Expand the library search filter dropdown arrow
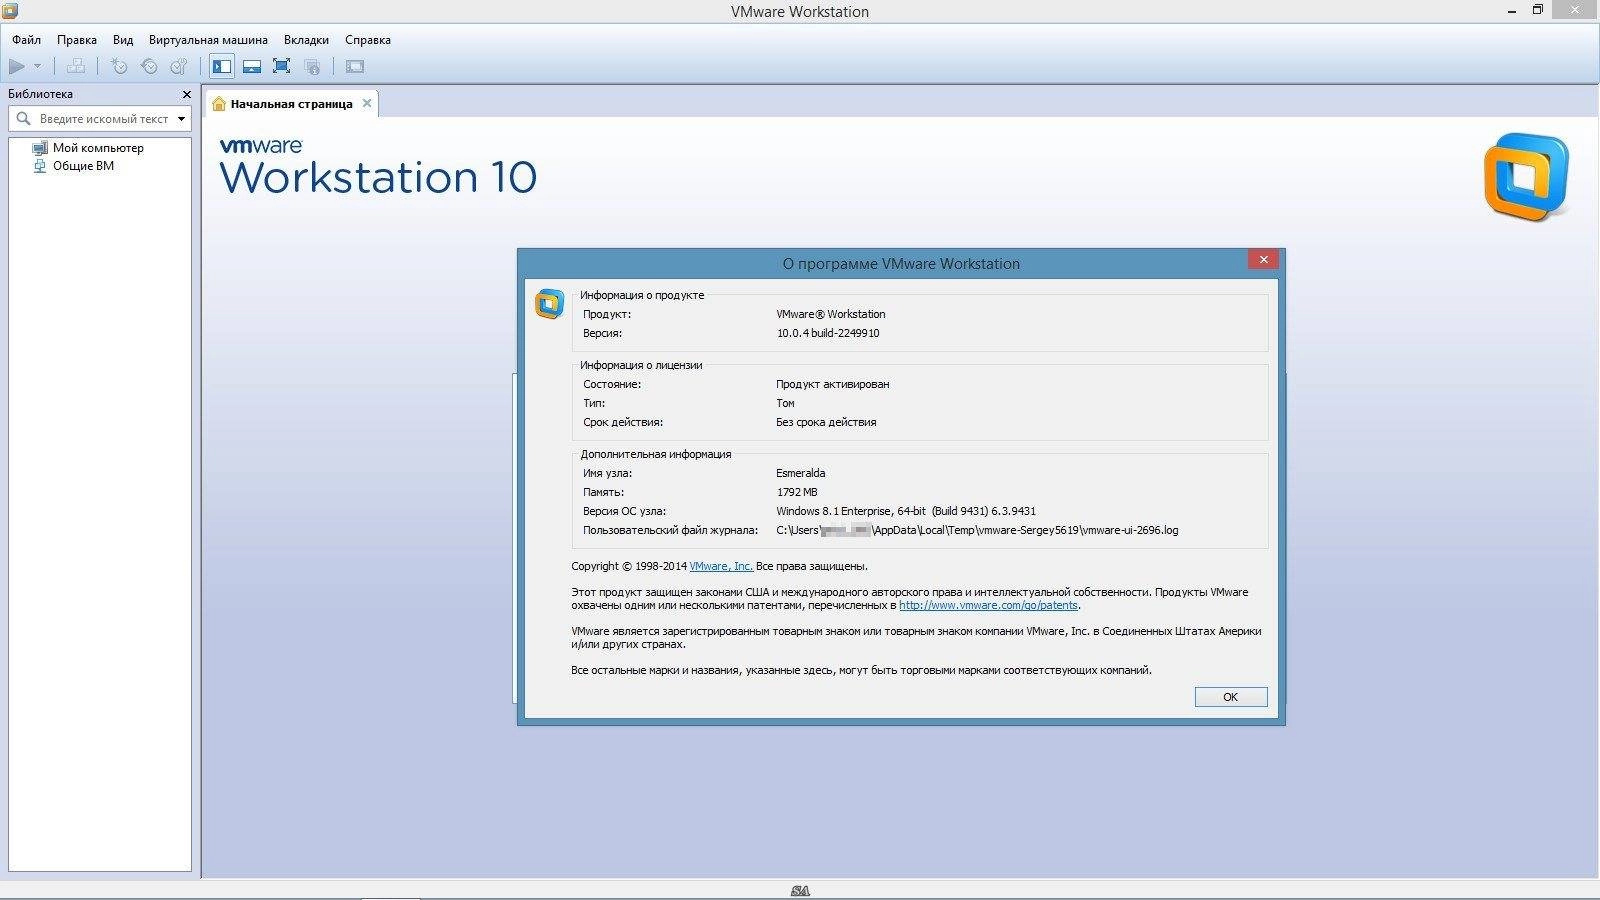 181,119
